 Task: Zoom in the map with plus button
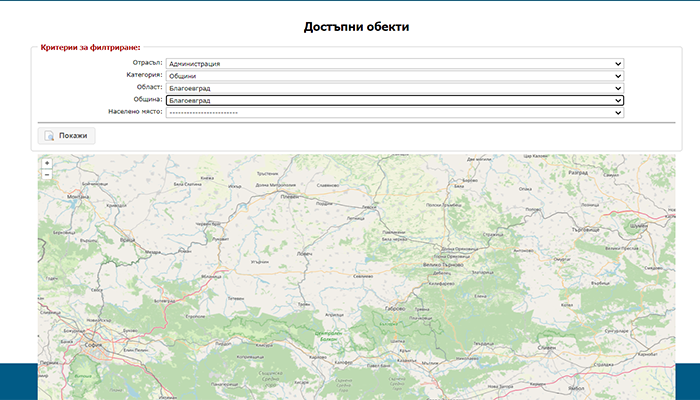(x=47, y=163)
